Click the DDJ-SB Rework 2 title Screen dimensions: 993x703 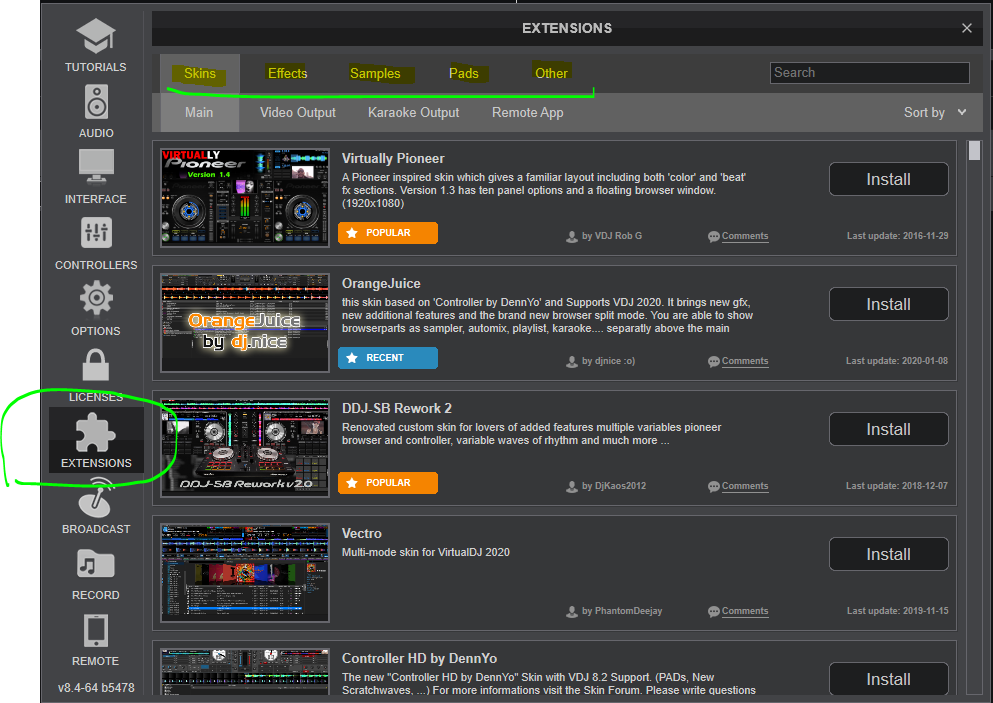click(397, 408)
